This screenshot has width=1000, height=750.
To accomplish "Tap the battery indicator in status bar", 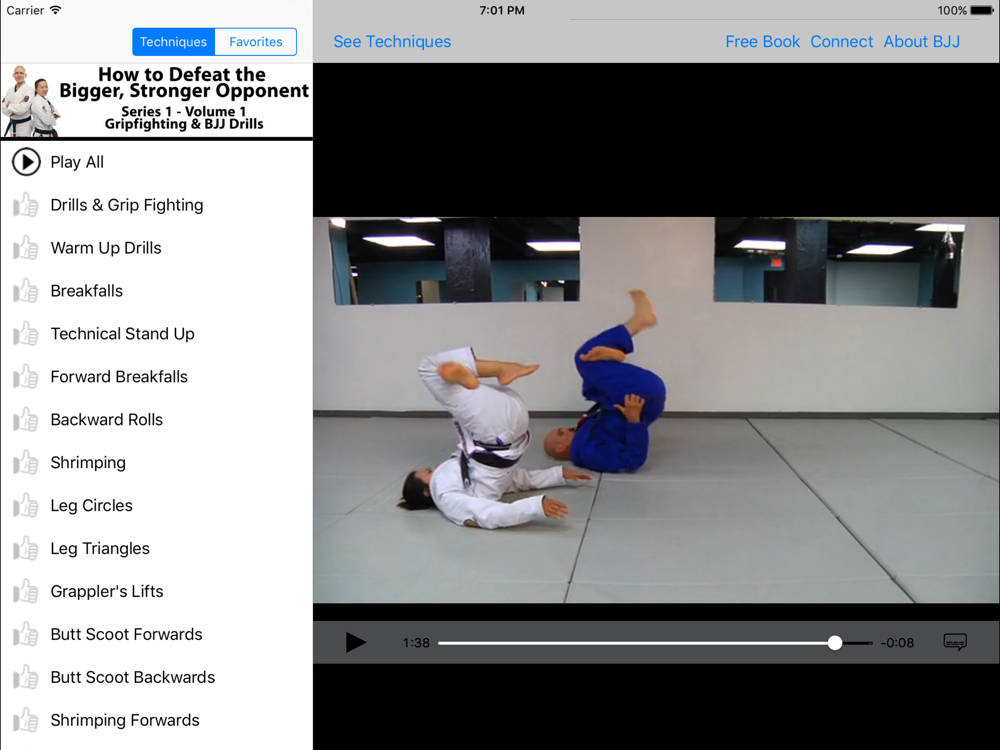I will pos(982,10).
